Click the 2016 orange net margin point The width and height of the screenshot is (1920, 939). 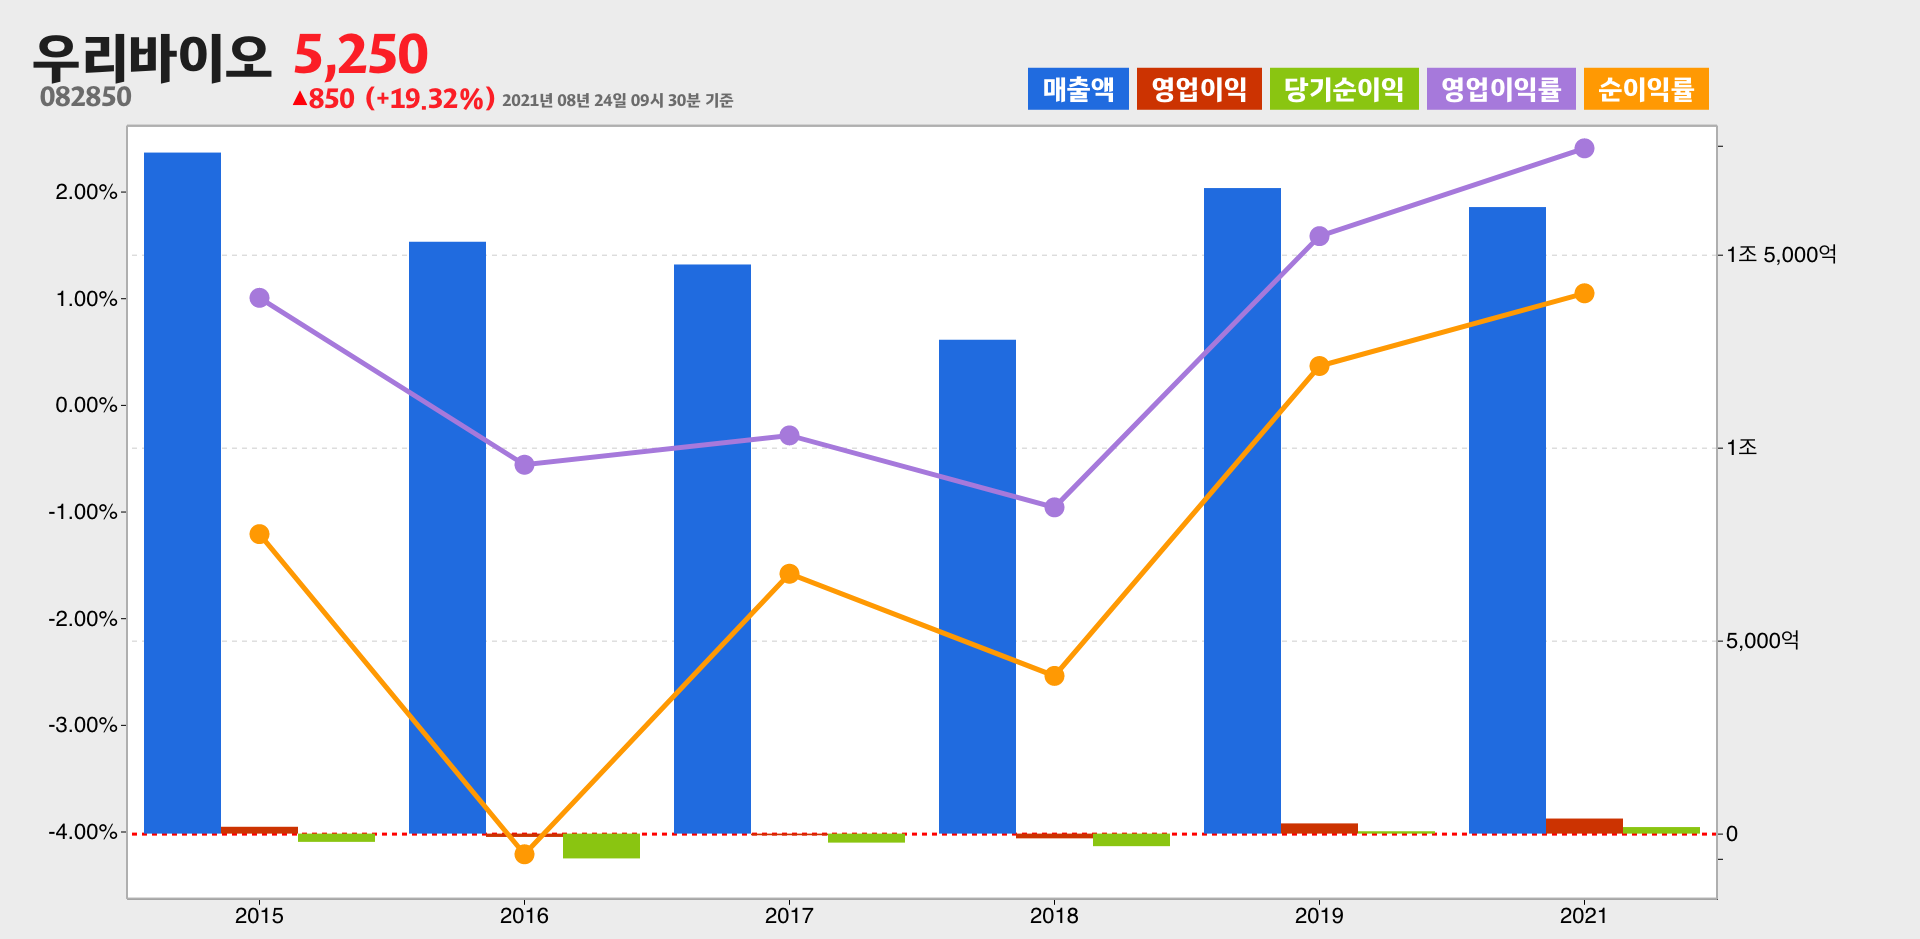pos(524,854)
